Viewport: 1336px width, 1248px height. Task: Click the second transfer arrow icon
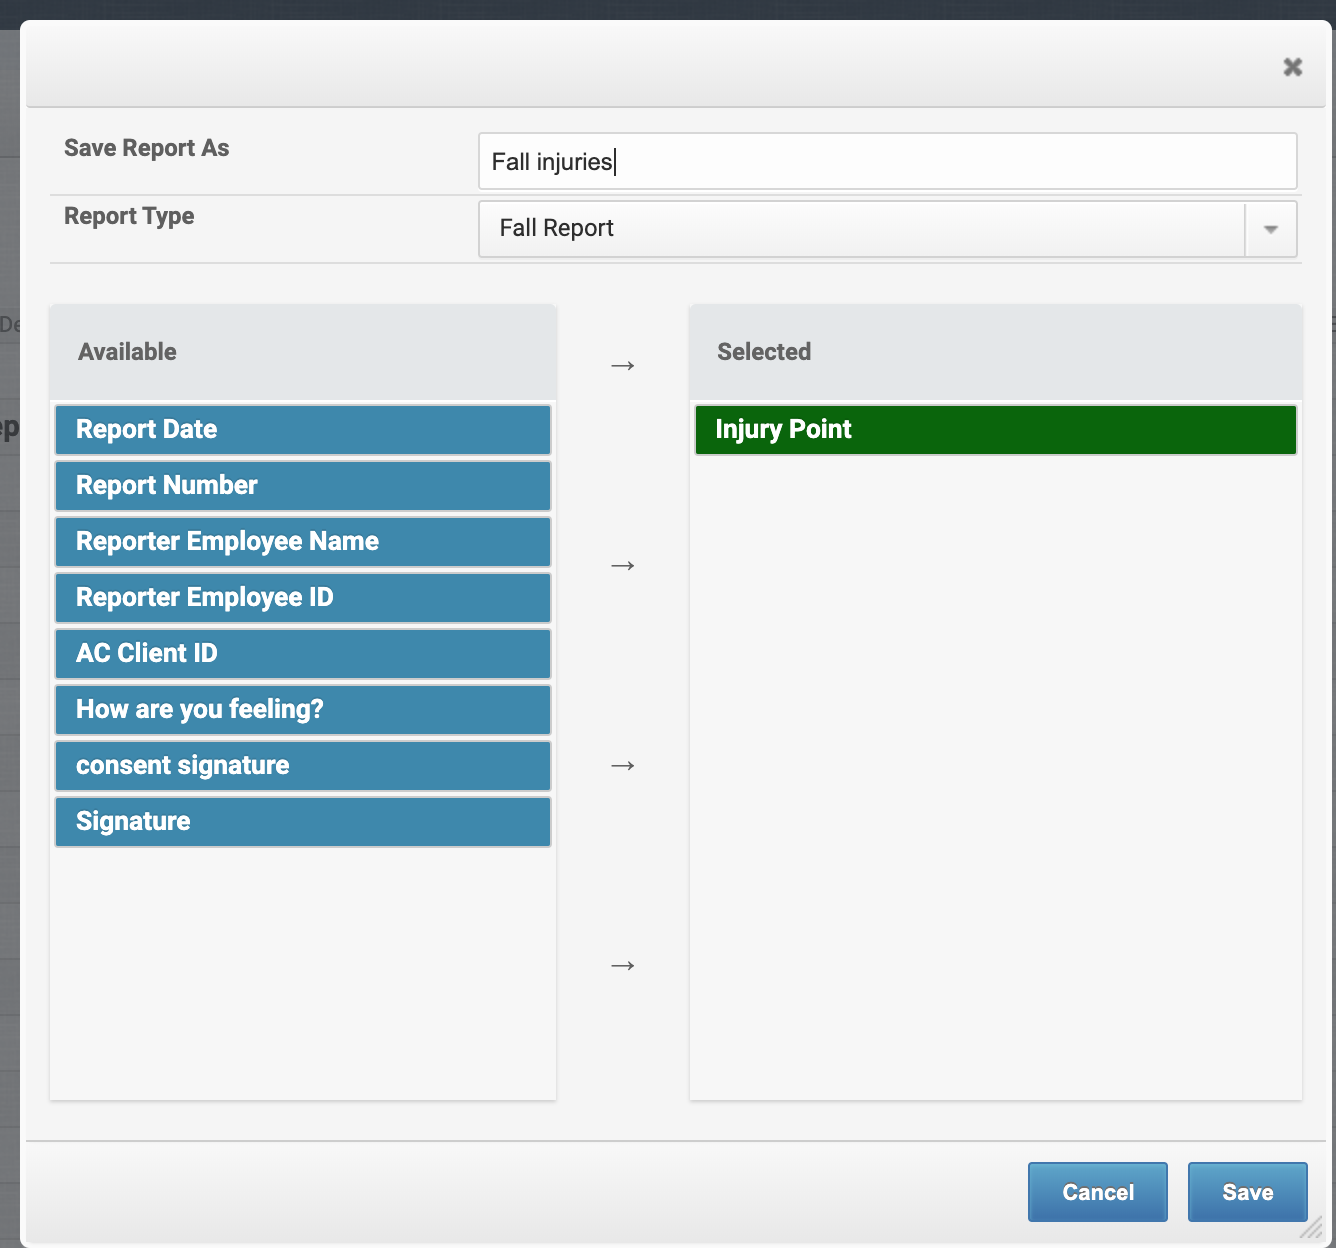click(x=622, y=566)
